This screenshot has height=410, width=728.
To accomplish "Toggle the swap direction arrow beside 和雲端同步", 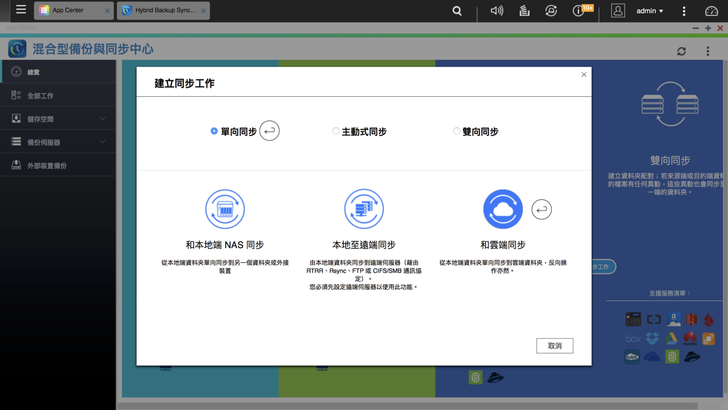I will click(x=541, y=209).
